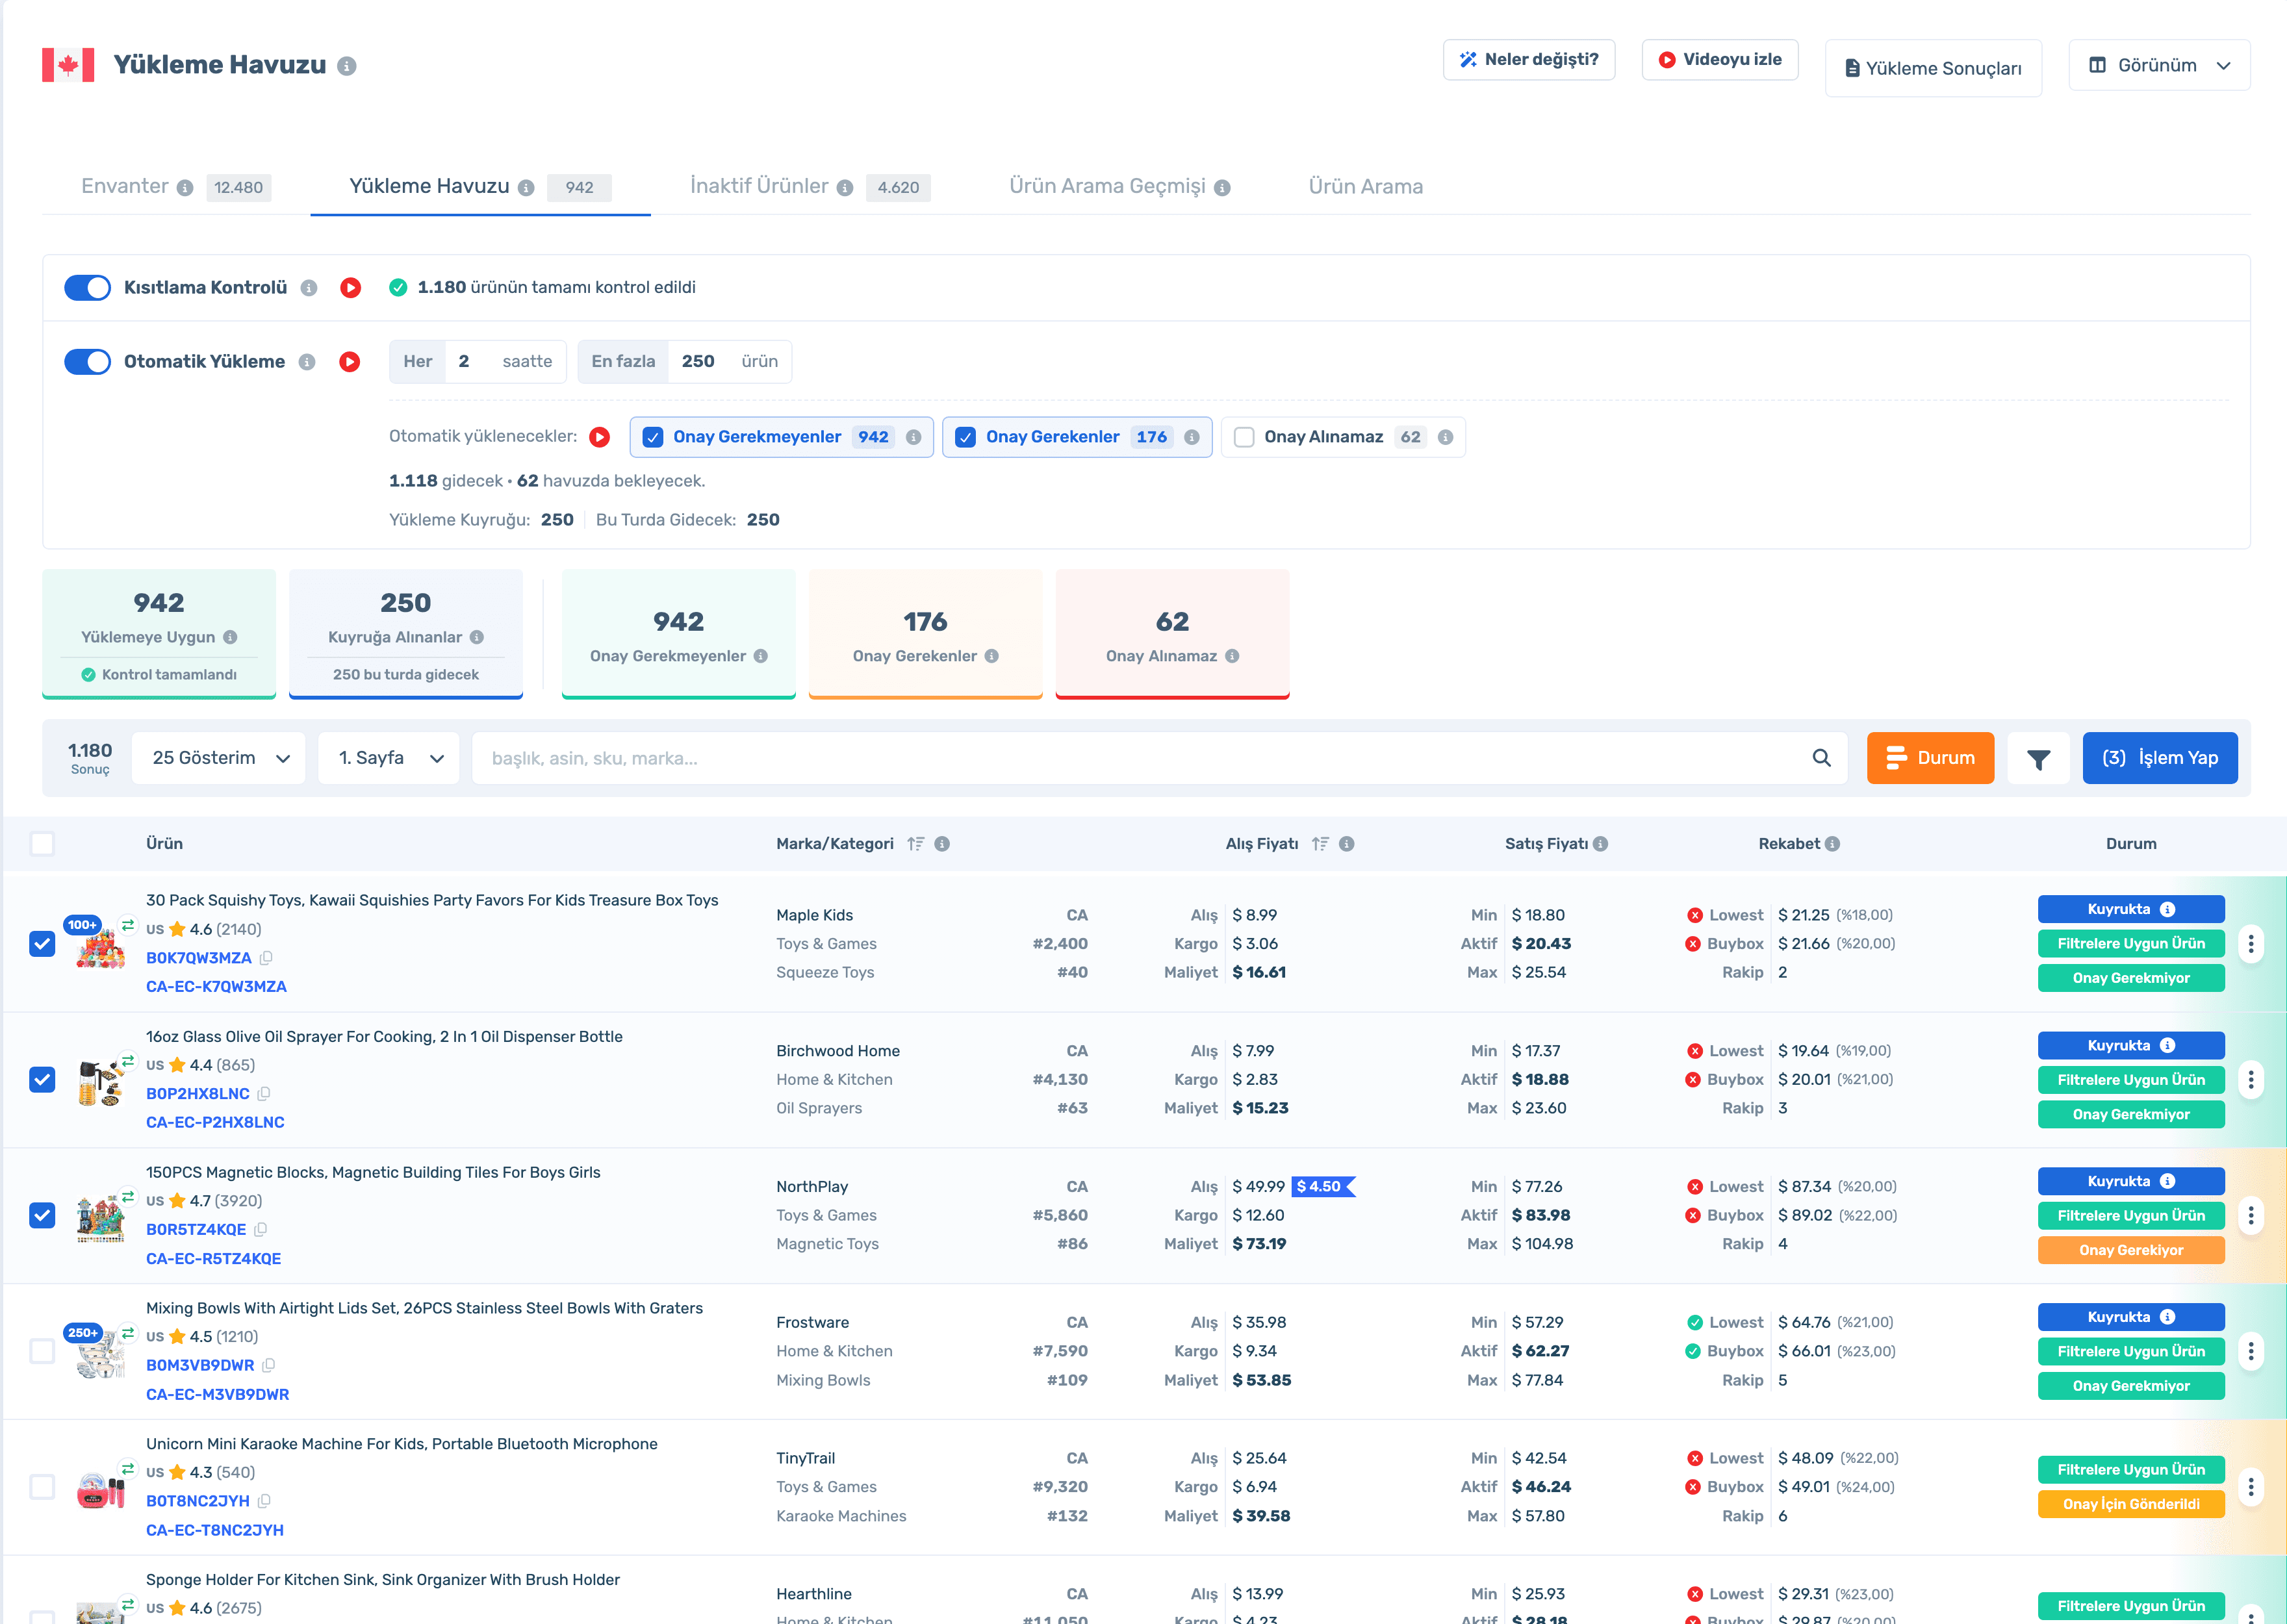
Task: Open the 25 Gösterim page size dropdown
Action: click(x=219, y=759)
